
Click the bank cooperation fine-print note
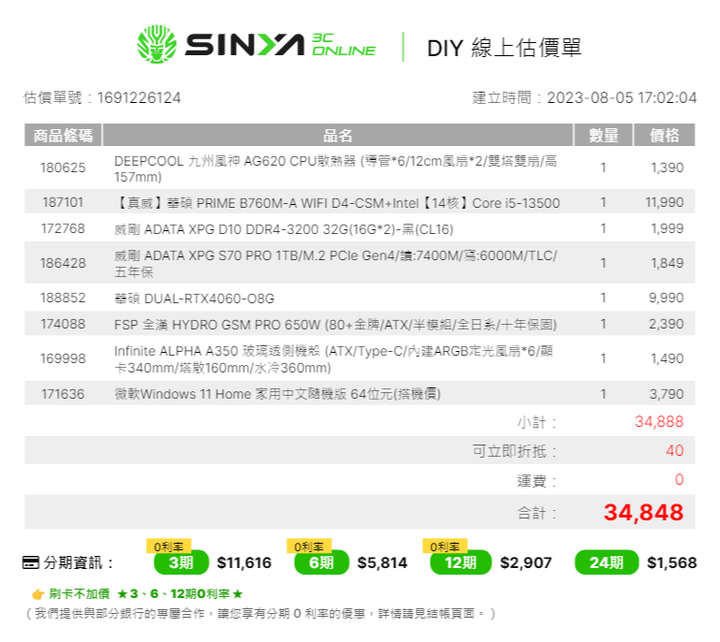pos(261,614)
